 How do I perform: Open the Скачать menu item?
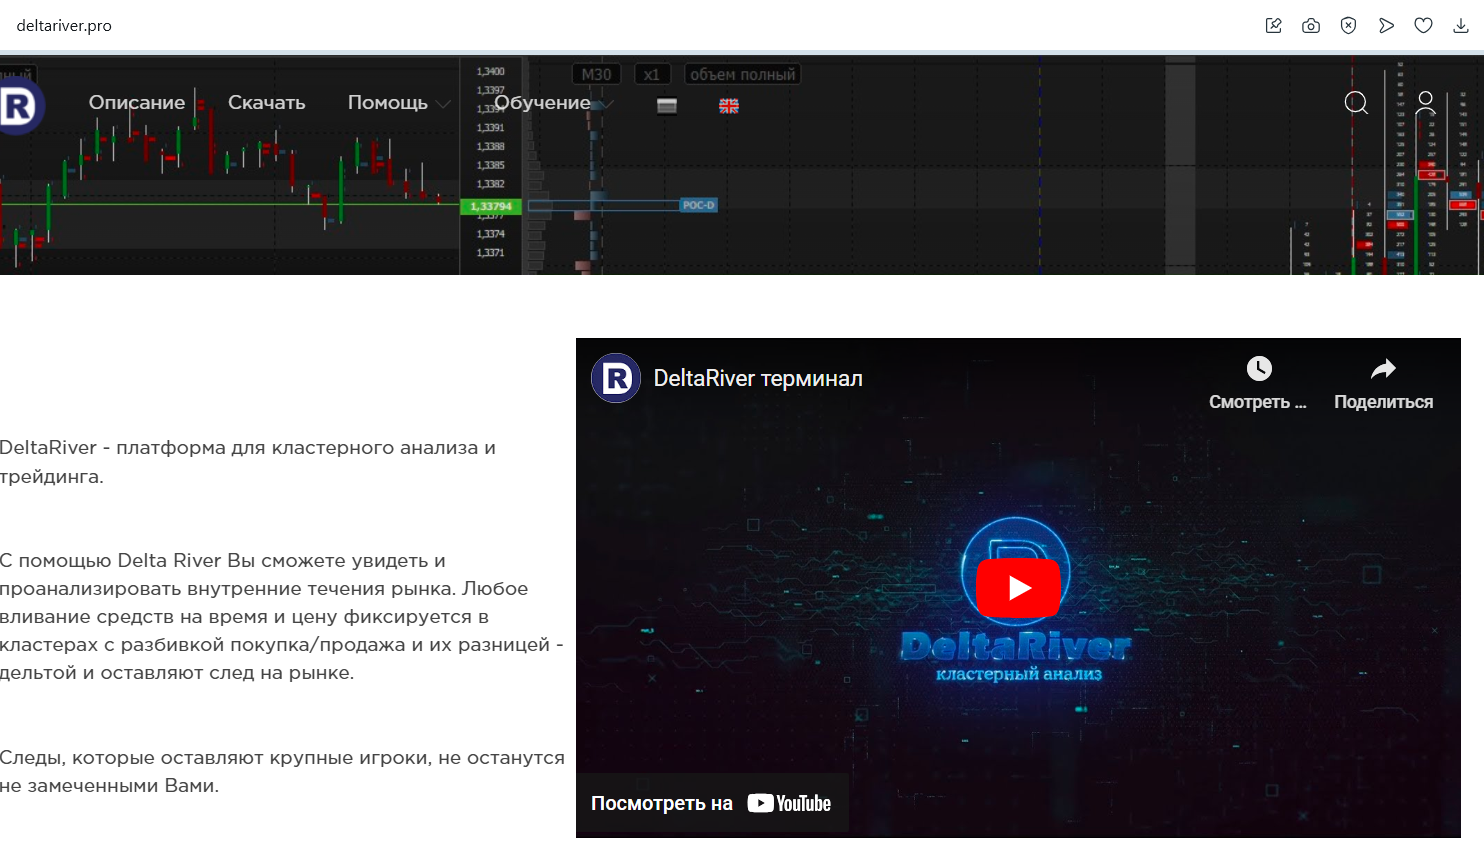tap(266, 103)
